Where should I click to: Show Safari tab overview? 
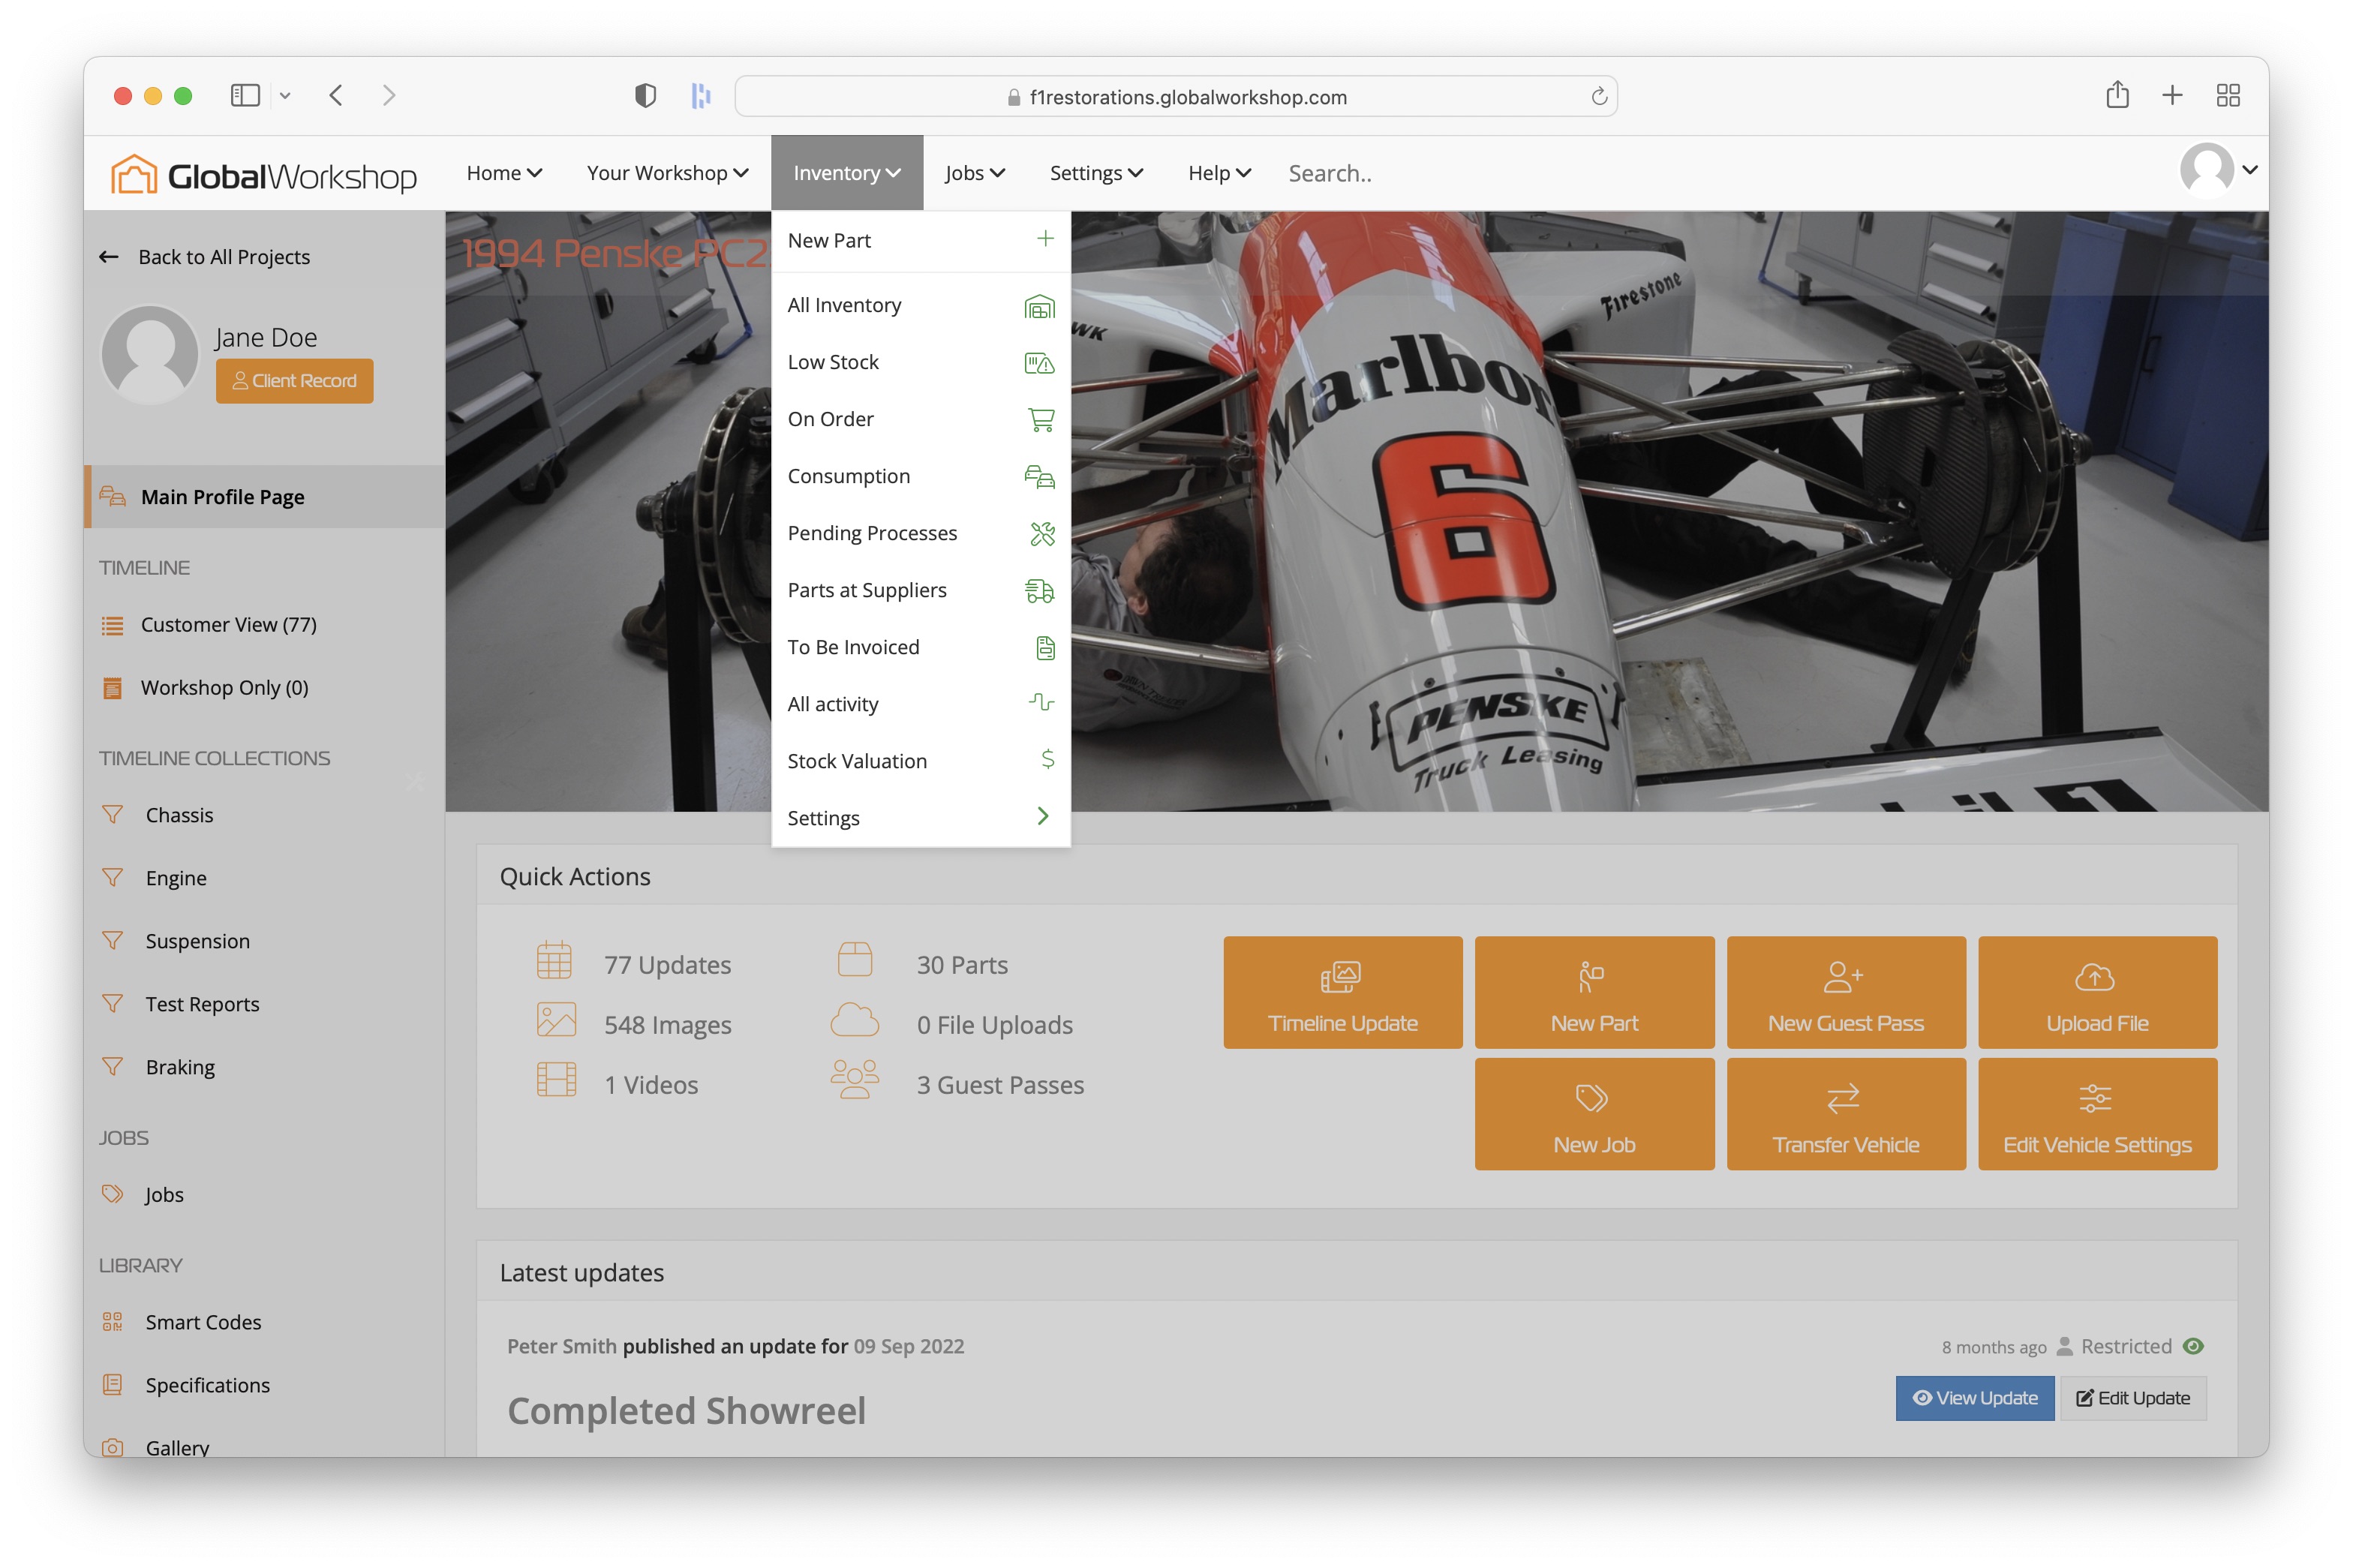[x=2227, y=95]
